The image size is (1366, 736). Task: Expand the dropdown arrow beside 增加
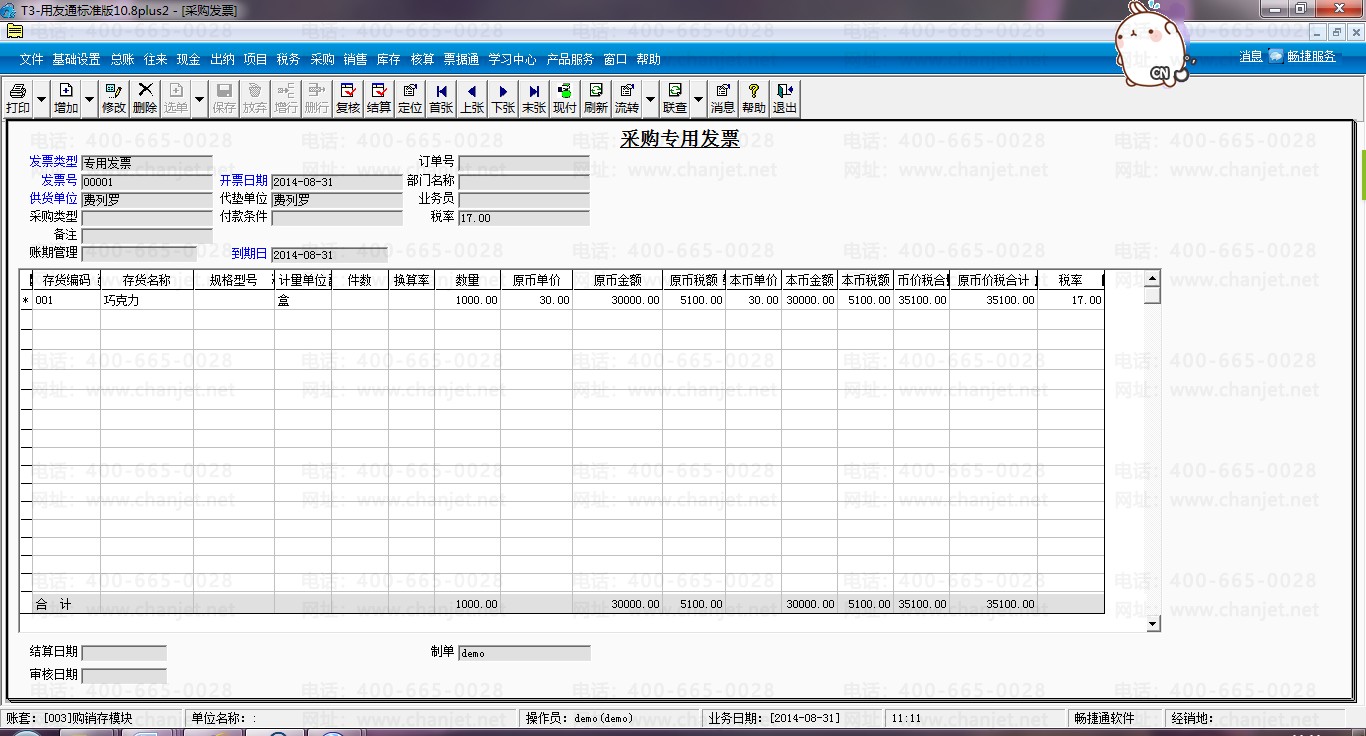[x=90, y=98]
